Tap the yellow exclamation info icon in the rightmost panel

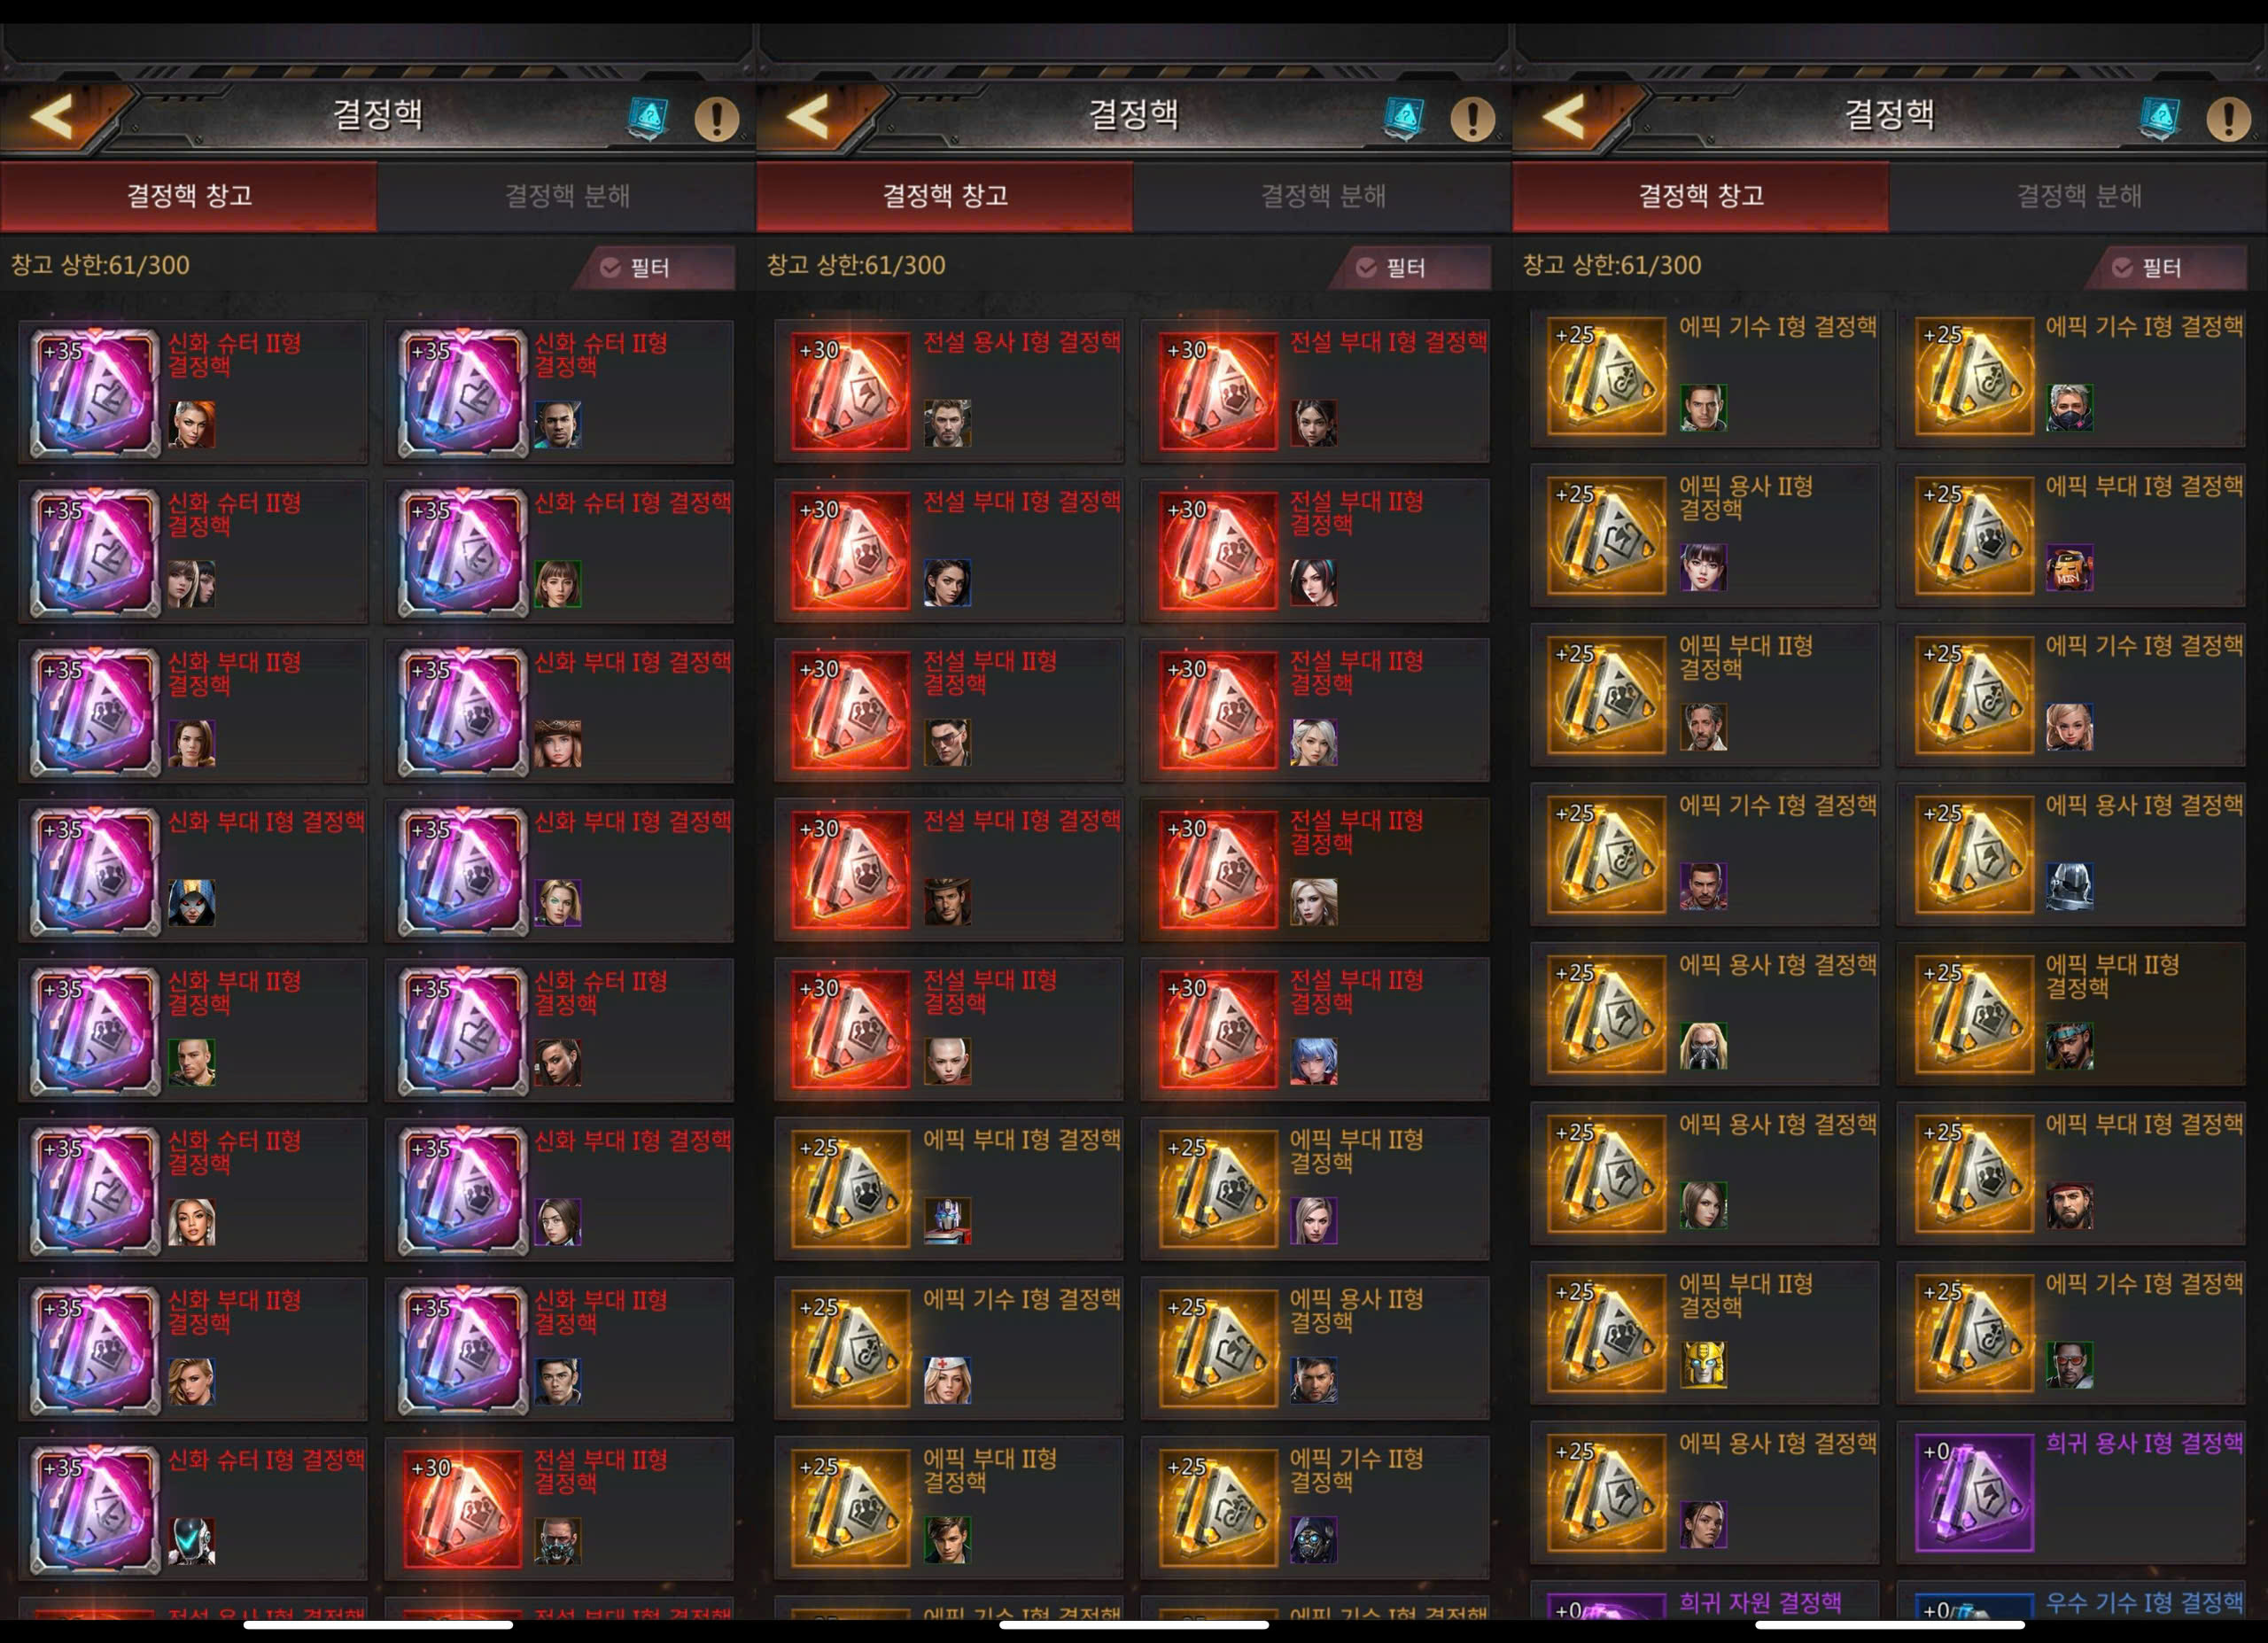pyautogui.click(x=2228, y=119)
